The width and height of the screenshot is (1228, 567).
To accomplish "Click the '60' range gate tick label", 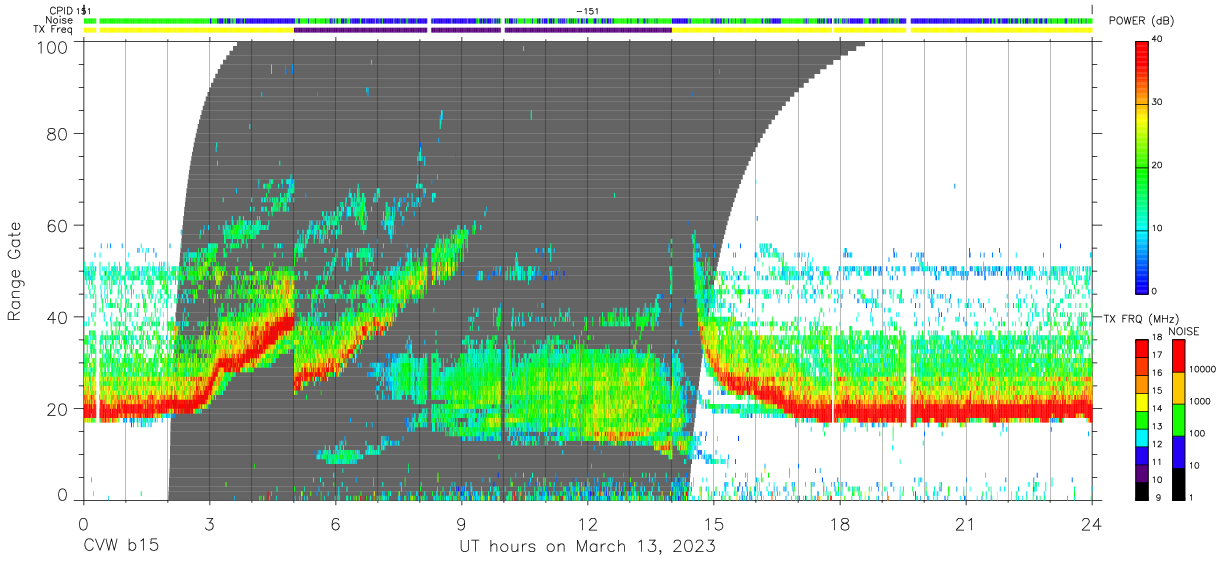I will (x=58, y=225).
